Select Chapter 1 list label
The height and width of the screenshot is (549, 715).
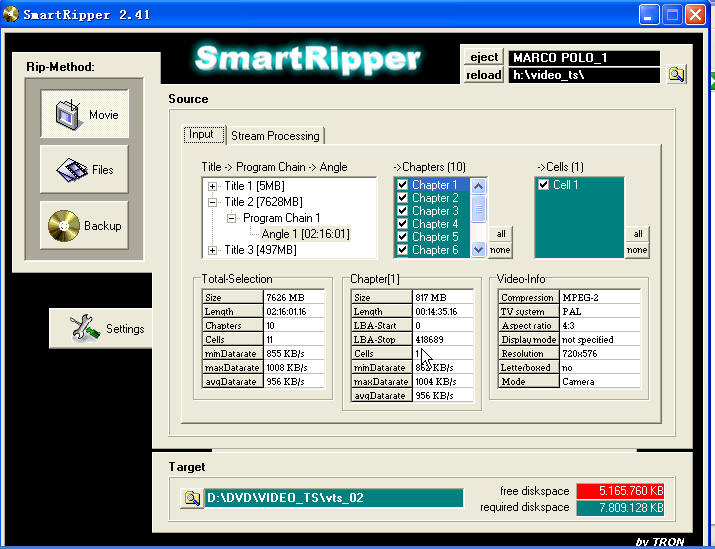tap(435, 185)
